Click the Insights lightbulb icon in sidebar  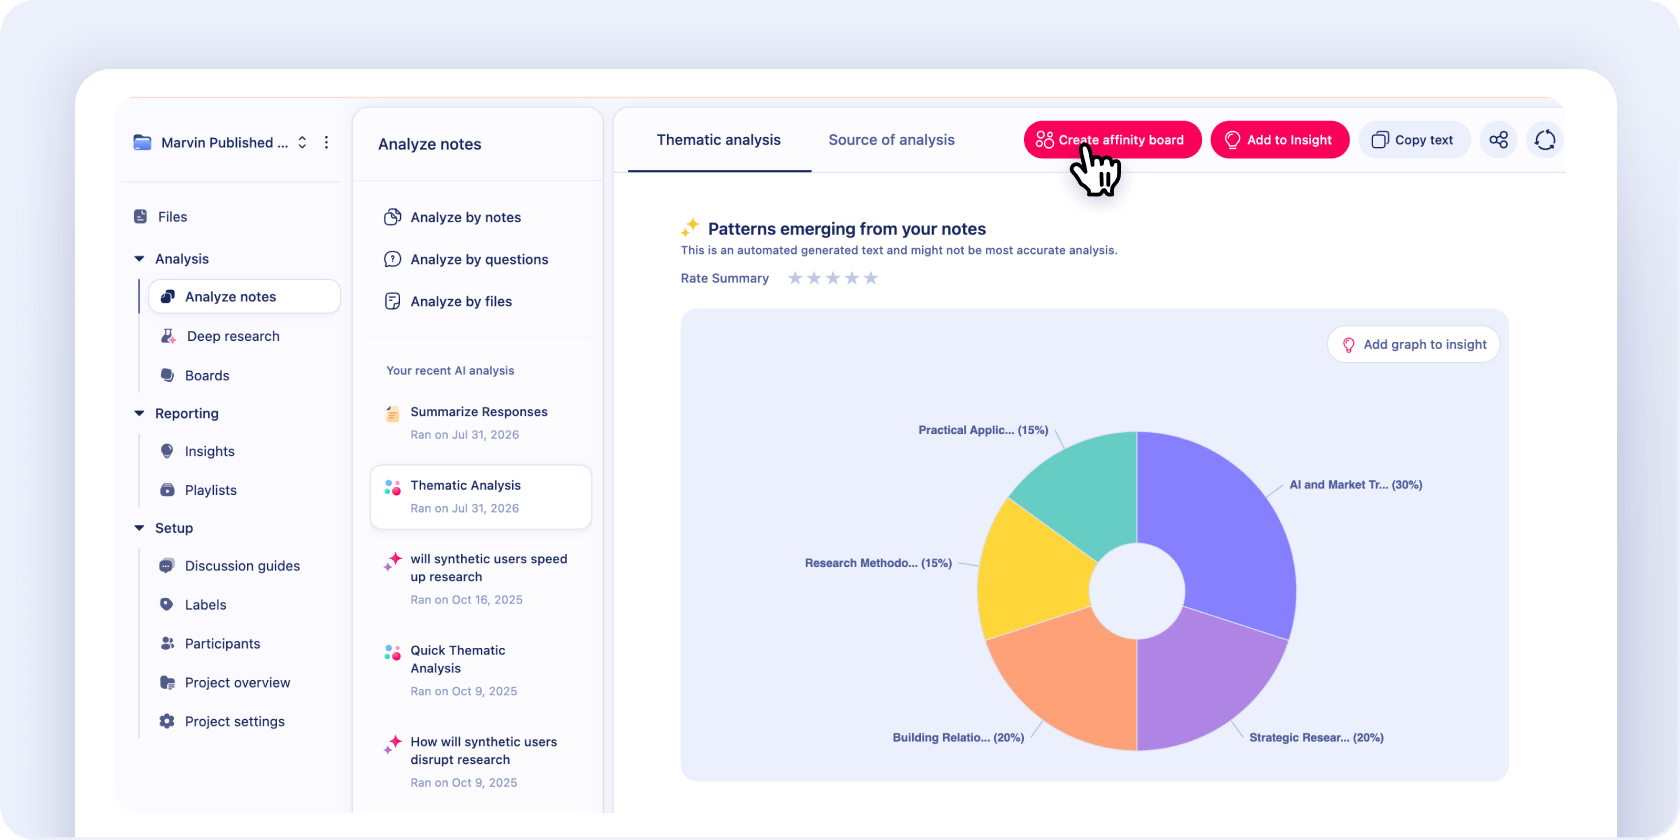pyautogui.click(x=167, y=451)
